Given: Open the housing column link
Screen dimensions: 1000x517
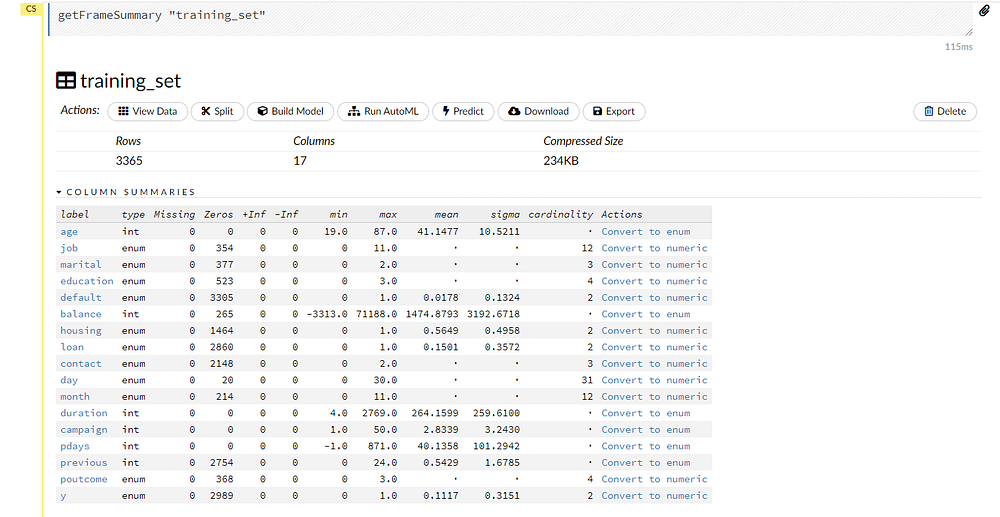Looking at the screenshot, I should pos(80,331).
